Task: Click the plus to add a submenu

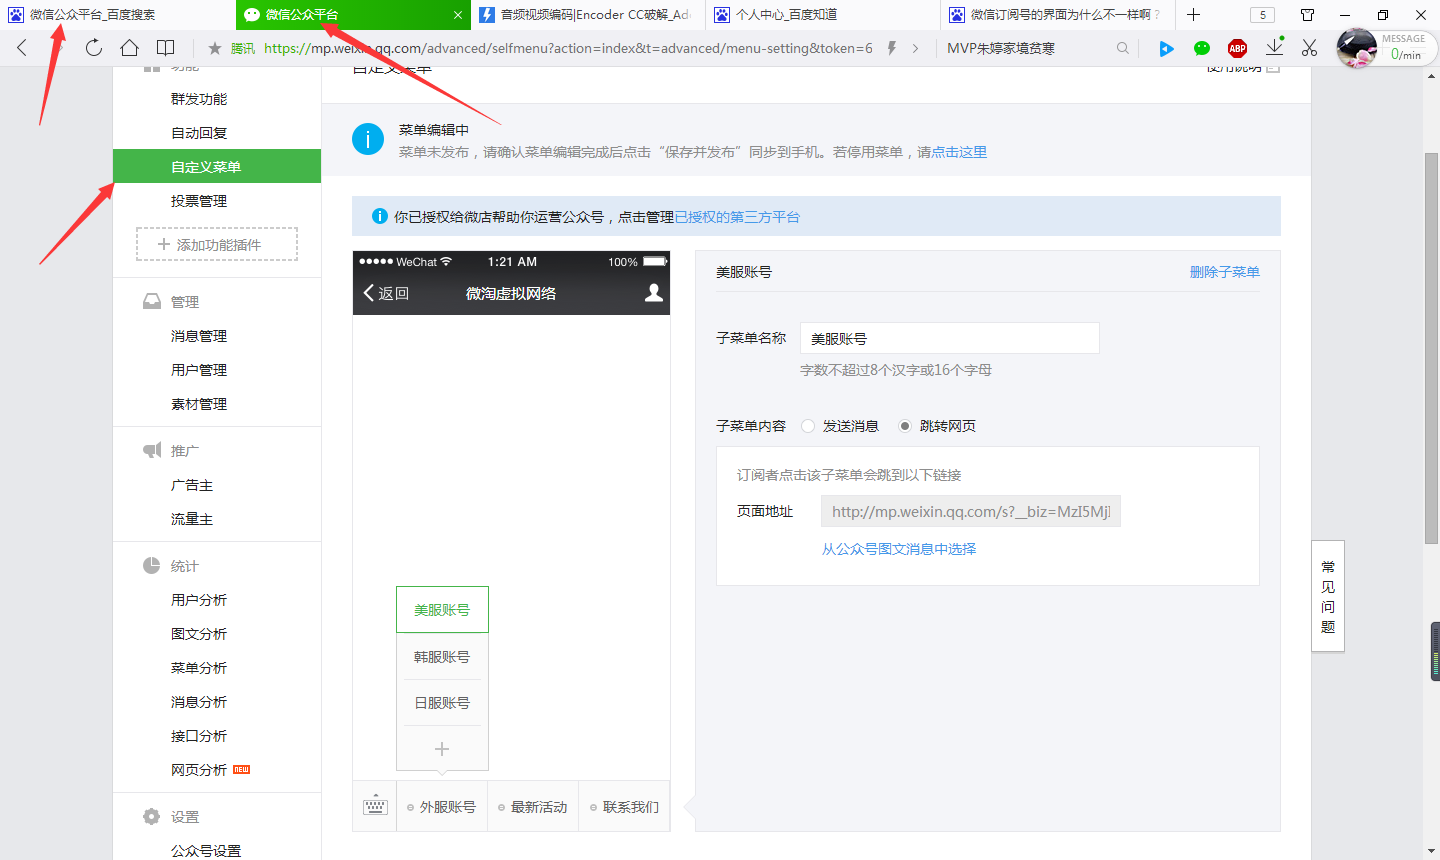Action: (x=442, y=749)
